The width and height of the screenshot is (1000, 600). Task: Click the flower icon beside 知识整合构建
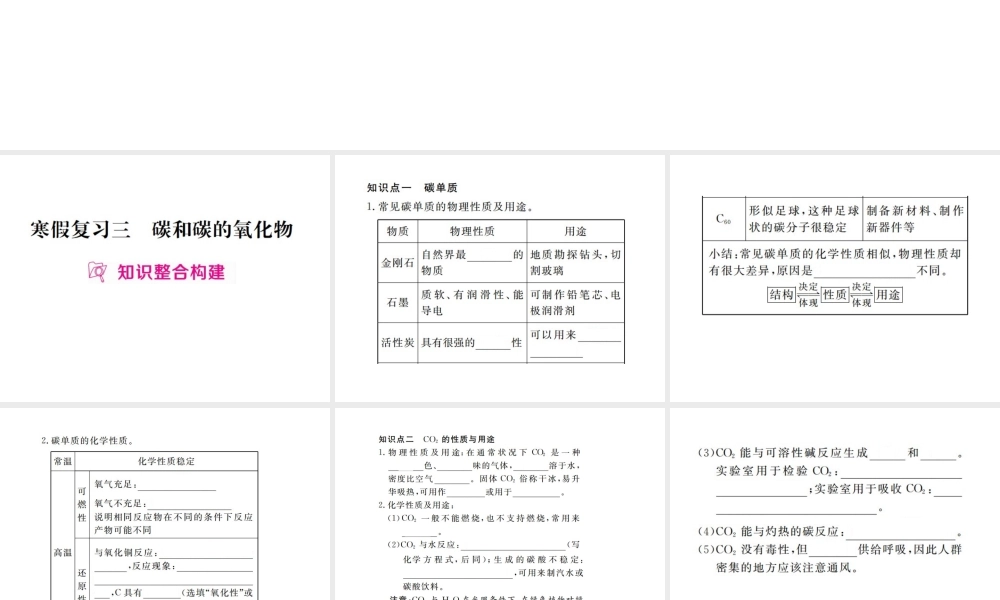pos(97,272)
